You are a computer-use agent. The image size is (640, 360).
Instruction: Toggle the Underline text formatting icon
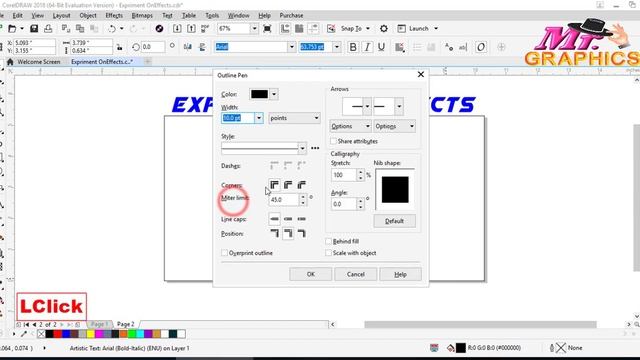click(x=381, y=47)
